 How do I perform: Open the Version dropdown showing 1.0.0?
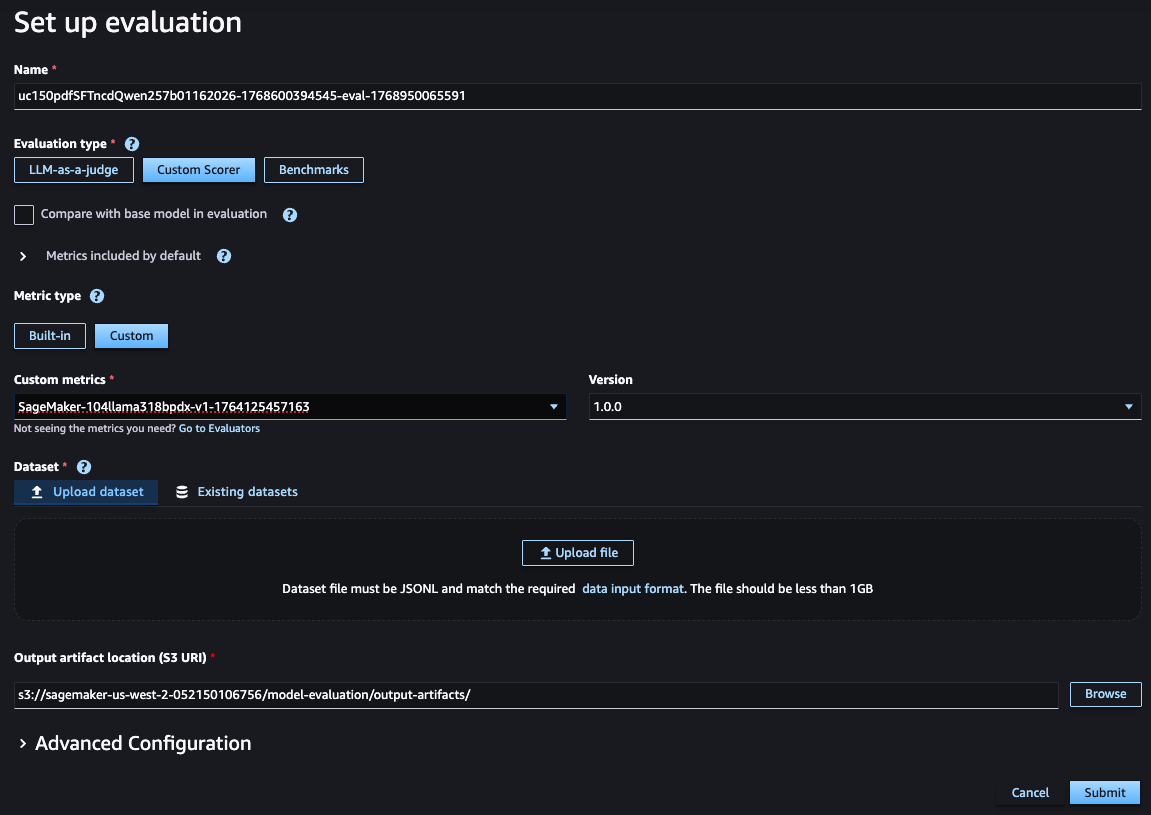tap(865, 406)
